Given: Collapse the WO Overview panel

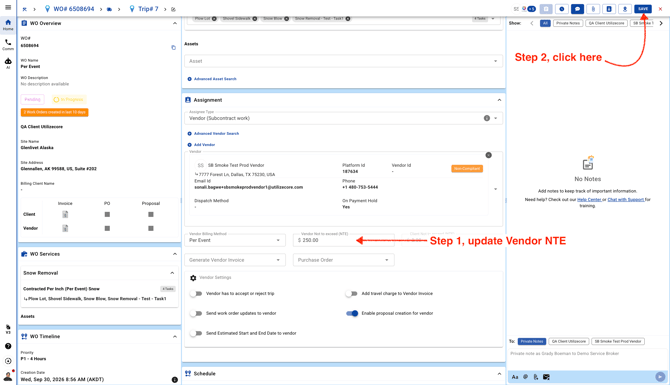Looking at the screenshot, I should (175, 23).
